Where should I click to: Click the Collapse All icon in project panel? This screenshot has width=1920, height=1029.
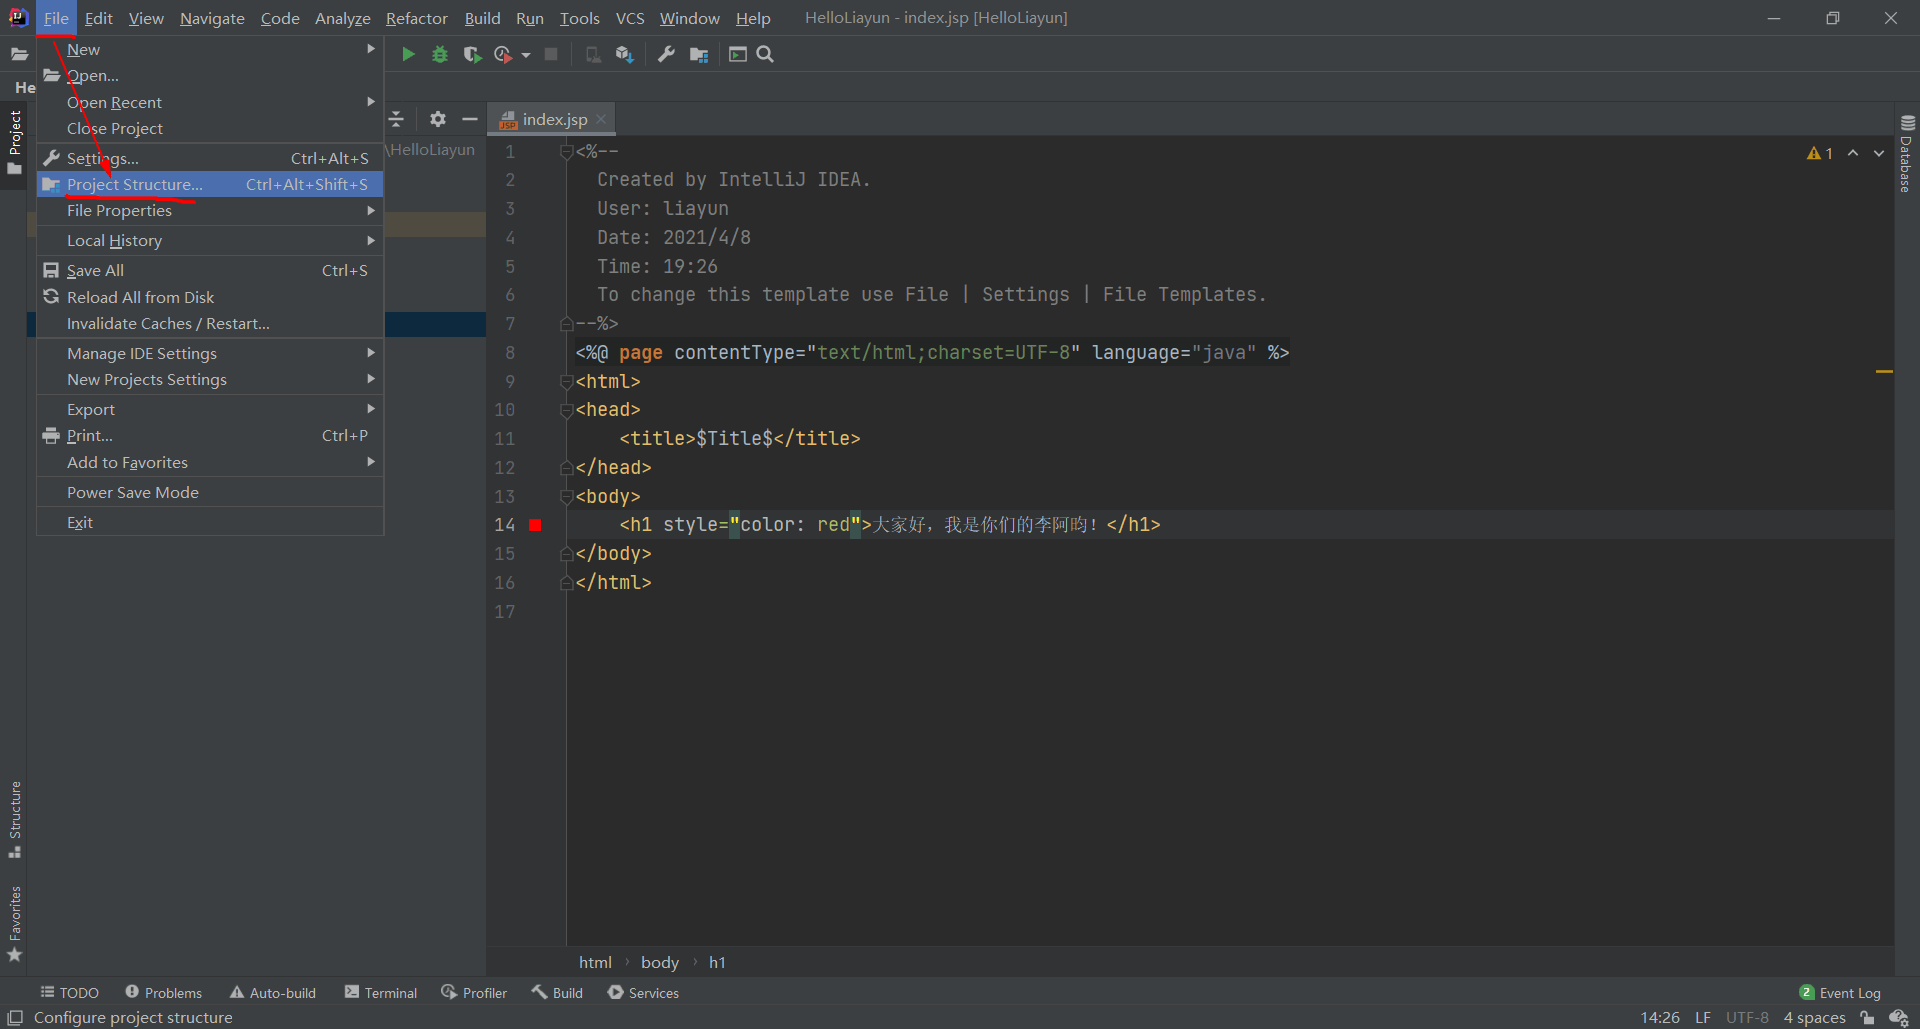click(396, 119)
